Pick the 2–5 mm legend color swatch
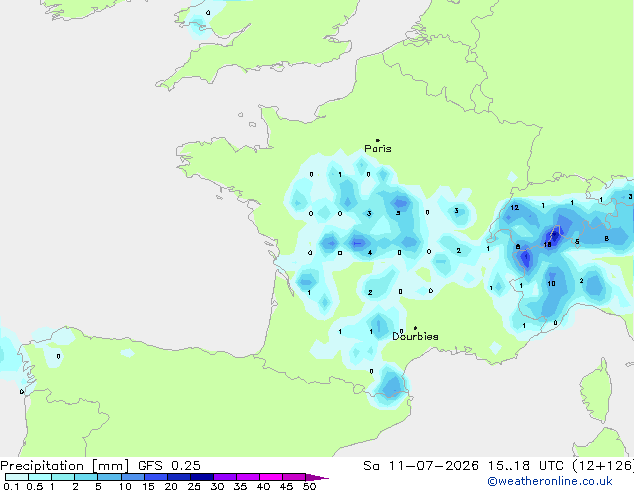 tap(86, 477)
